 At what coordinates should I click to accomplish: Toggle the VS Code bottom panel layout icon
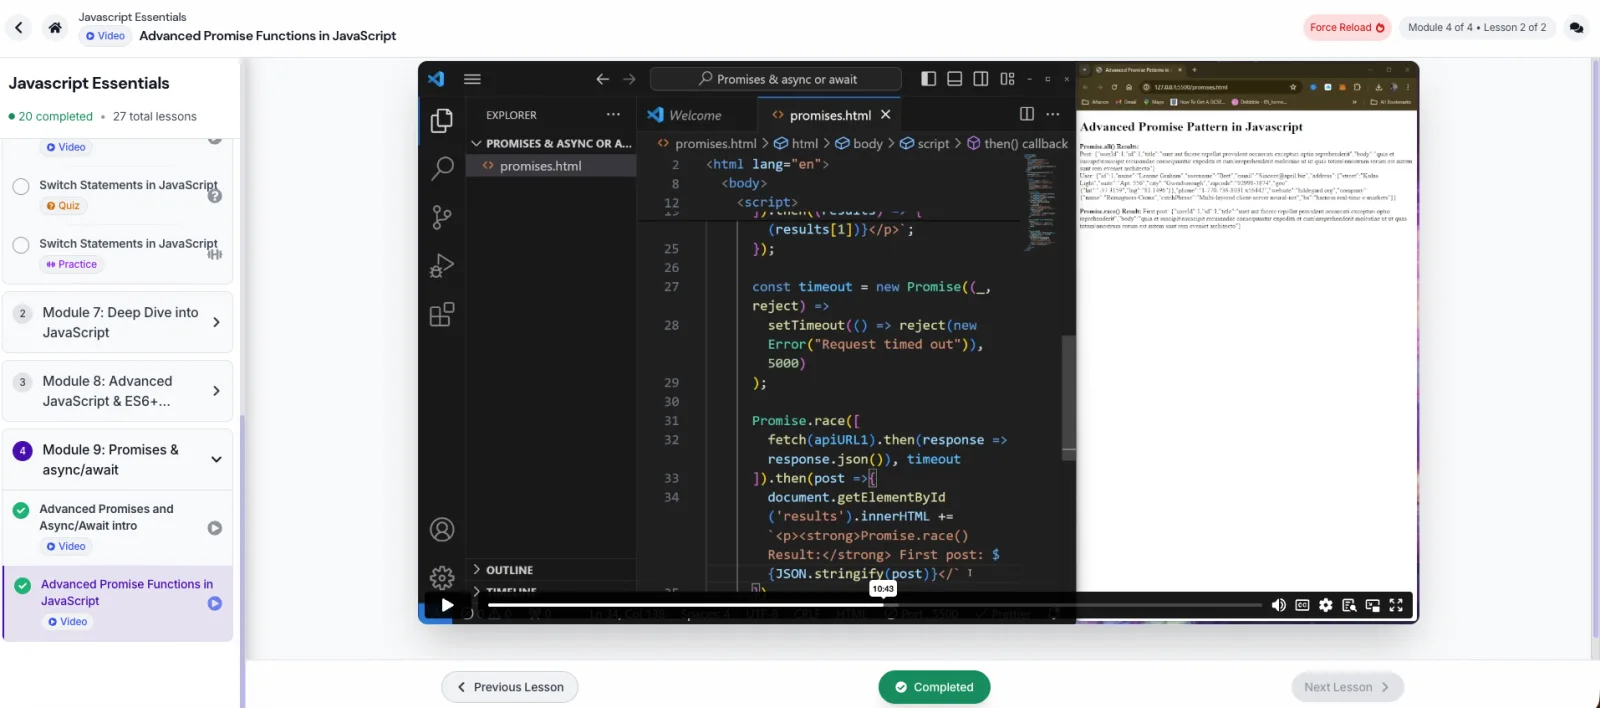(954, 79)
